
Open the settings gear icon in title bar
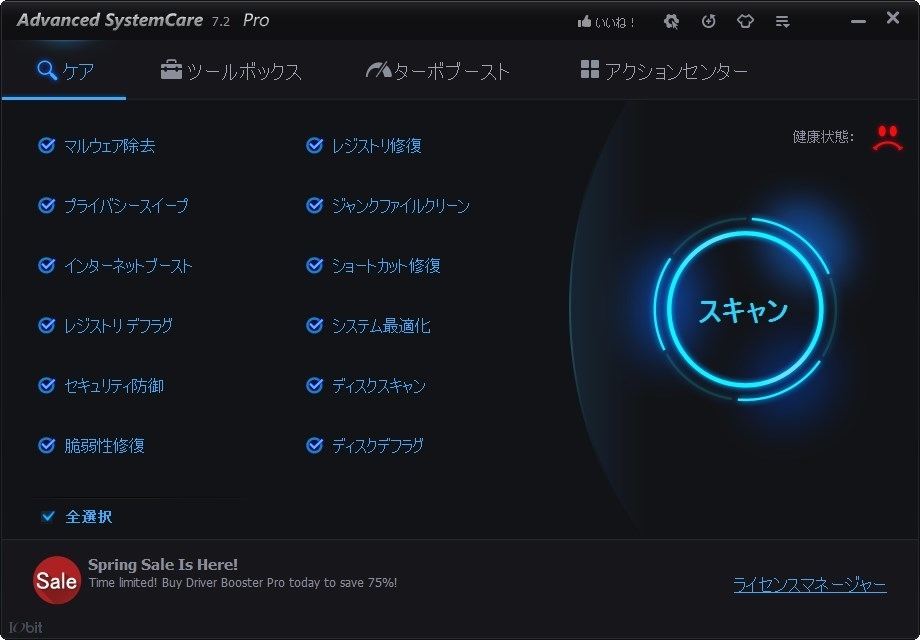click(x=671, y=22)
